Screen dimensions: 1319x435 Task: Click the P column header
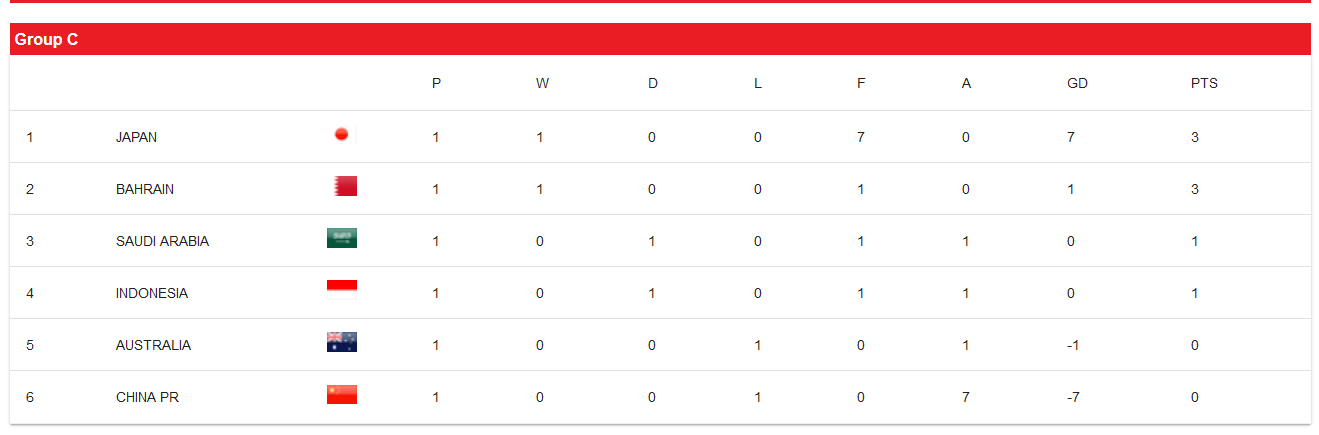click(436, 83)
